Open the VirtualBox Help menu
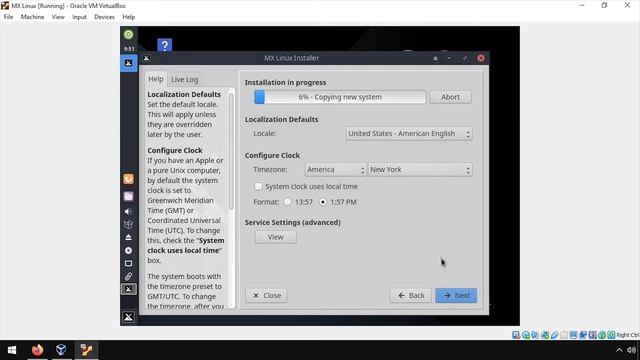Image resolution: width=640 pixels, height=360 pixels. tap(129, 17)
